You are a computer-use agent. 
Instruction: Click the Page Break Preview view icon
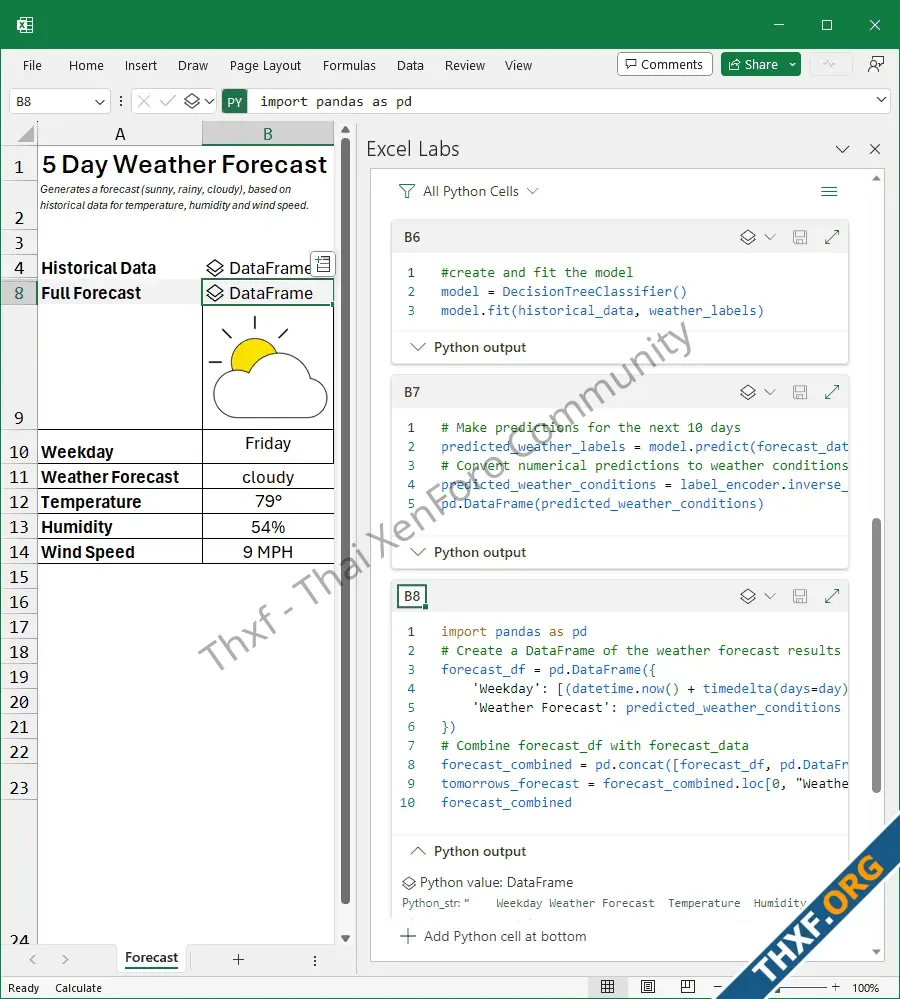point(688,987)
